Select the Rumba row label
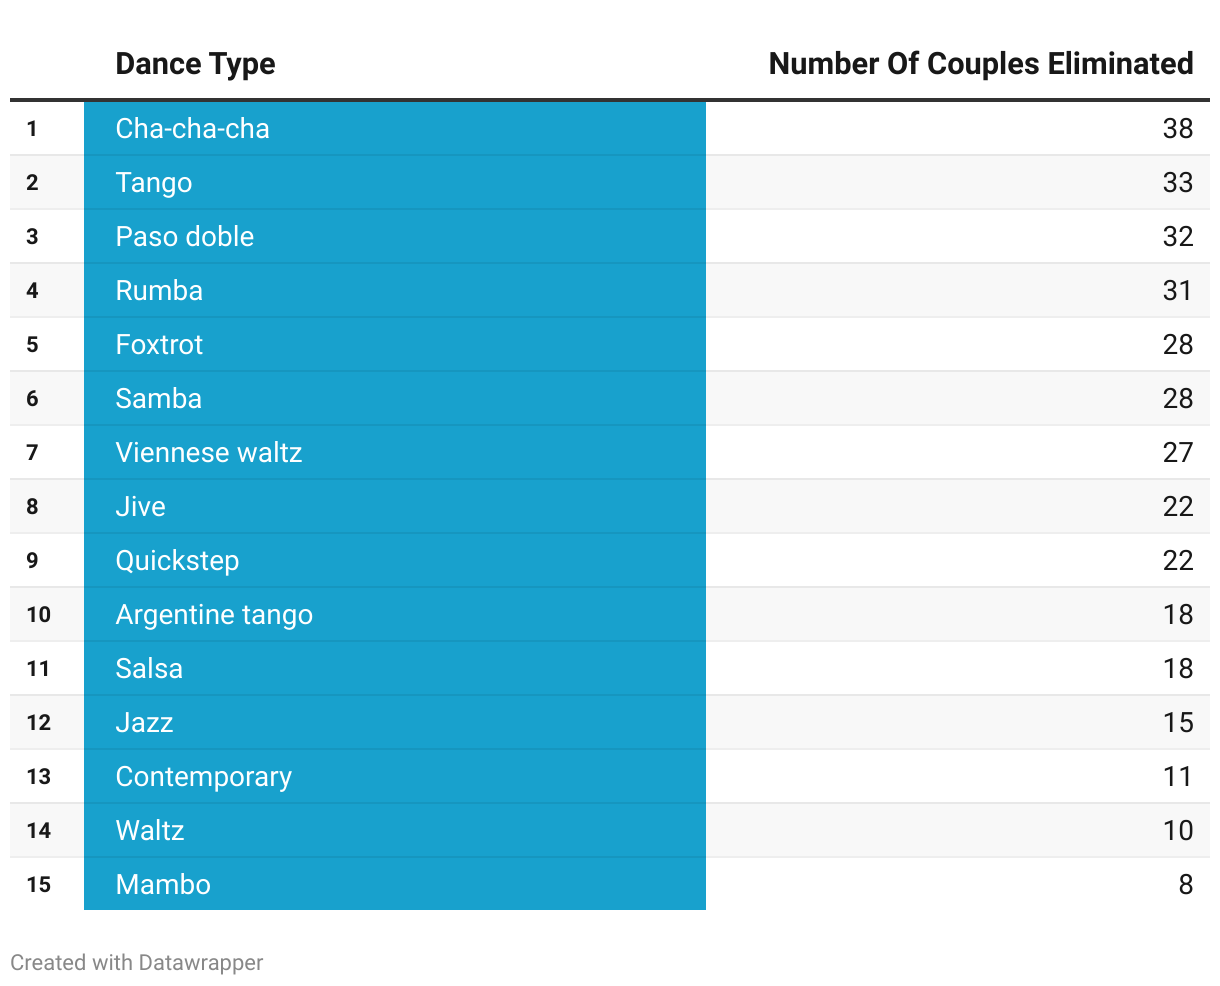 (159, 291)
